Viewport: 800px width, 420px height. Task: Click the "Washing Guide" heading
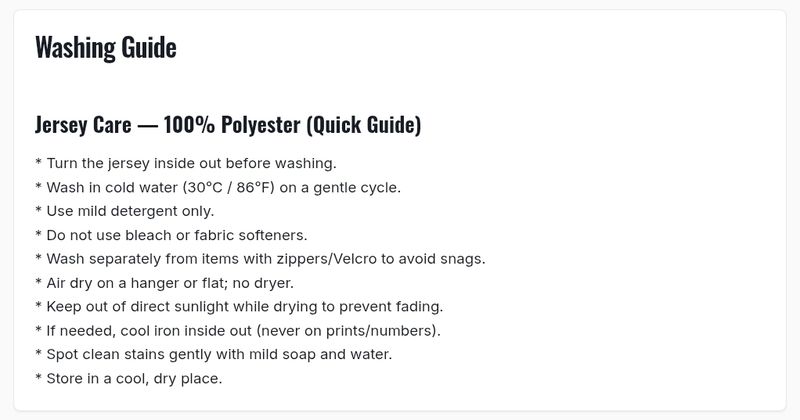pos(105,47)
